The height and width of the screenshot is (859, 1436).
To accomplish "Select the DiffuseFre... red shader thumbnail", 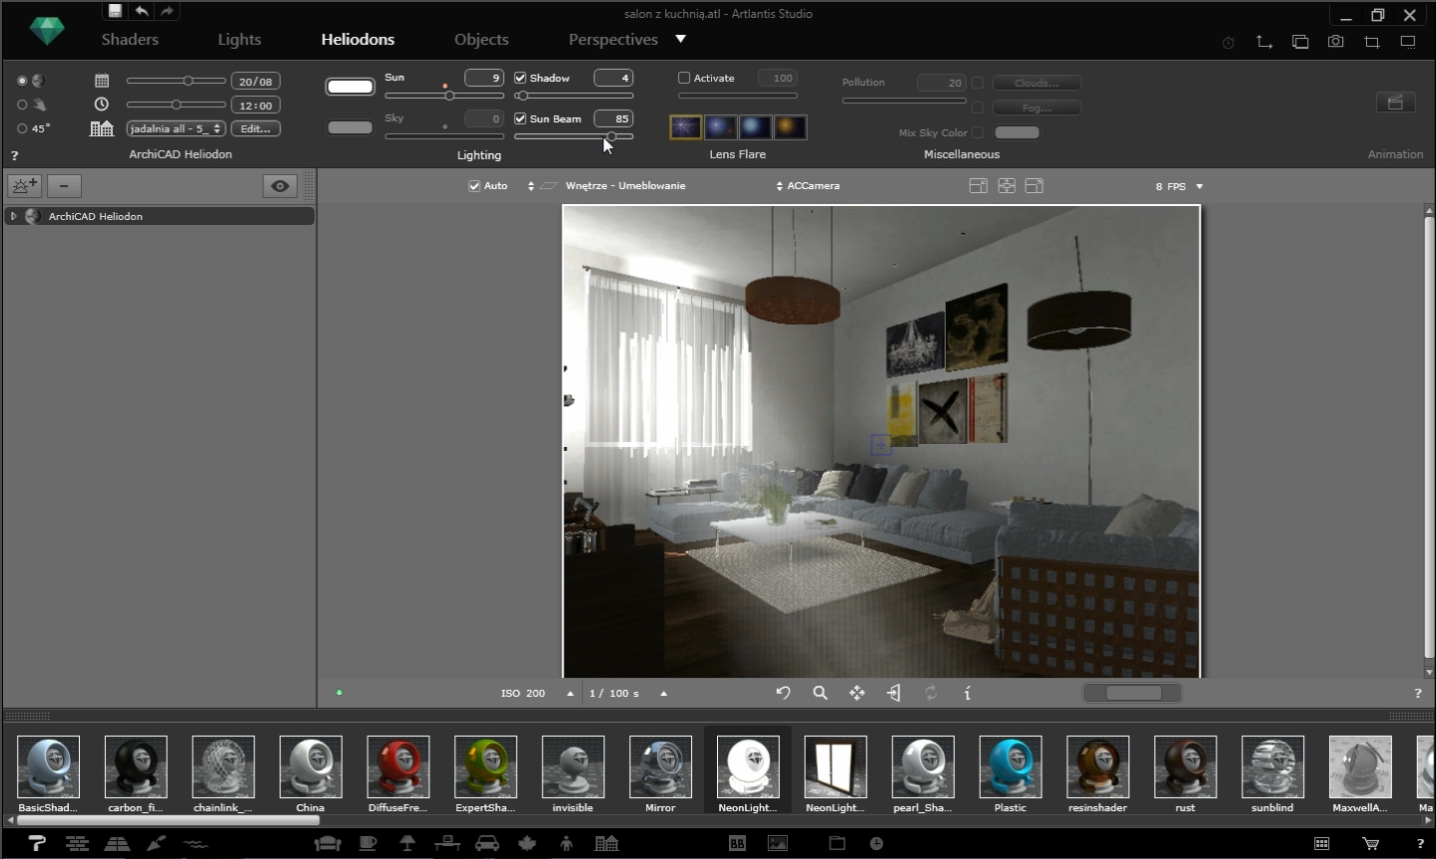I will (398, 767).
